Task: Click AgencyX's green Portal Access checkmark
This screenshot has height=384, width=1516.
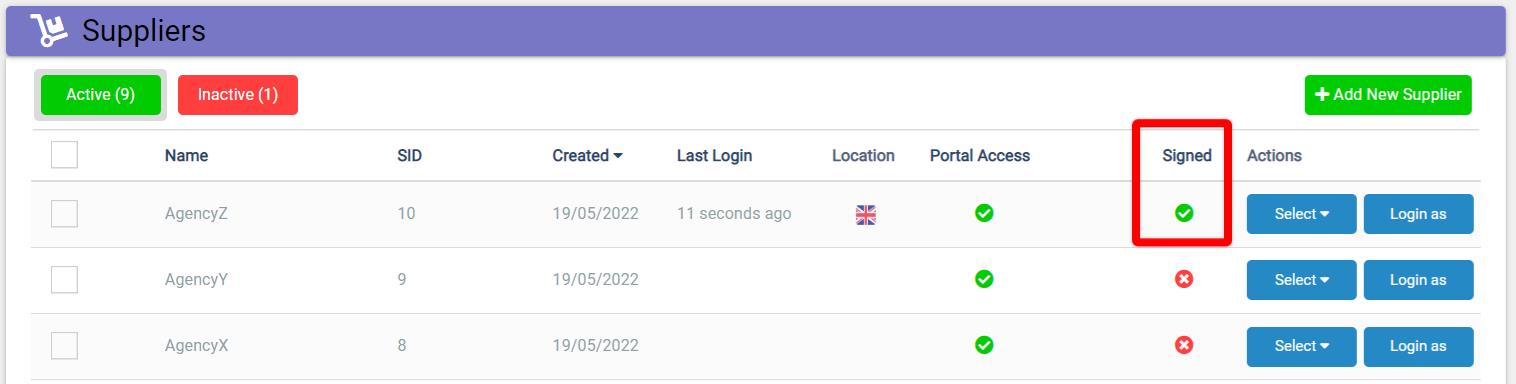Action: [984, 345]
